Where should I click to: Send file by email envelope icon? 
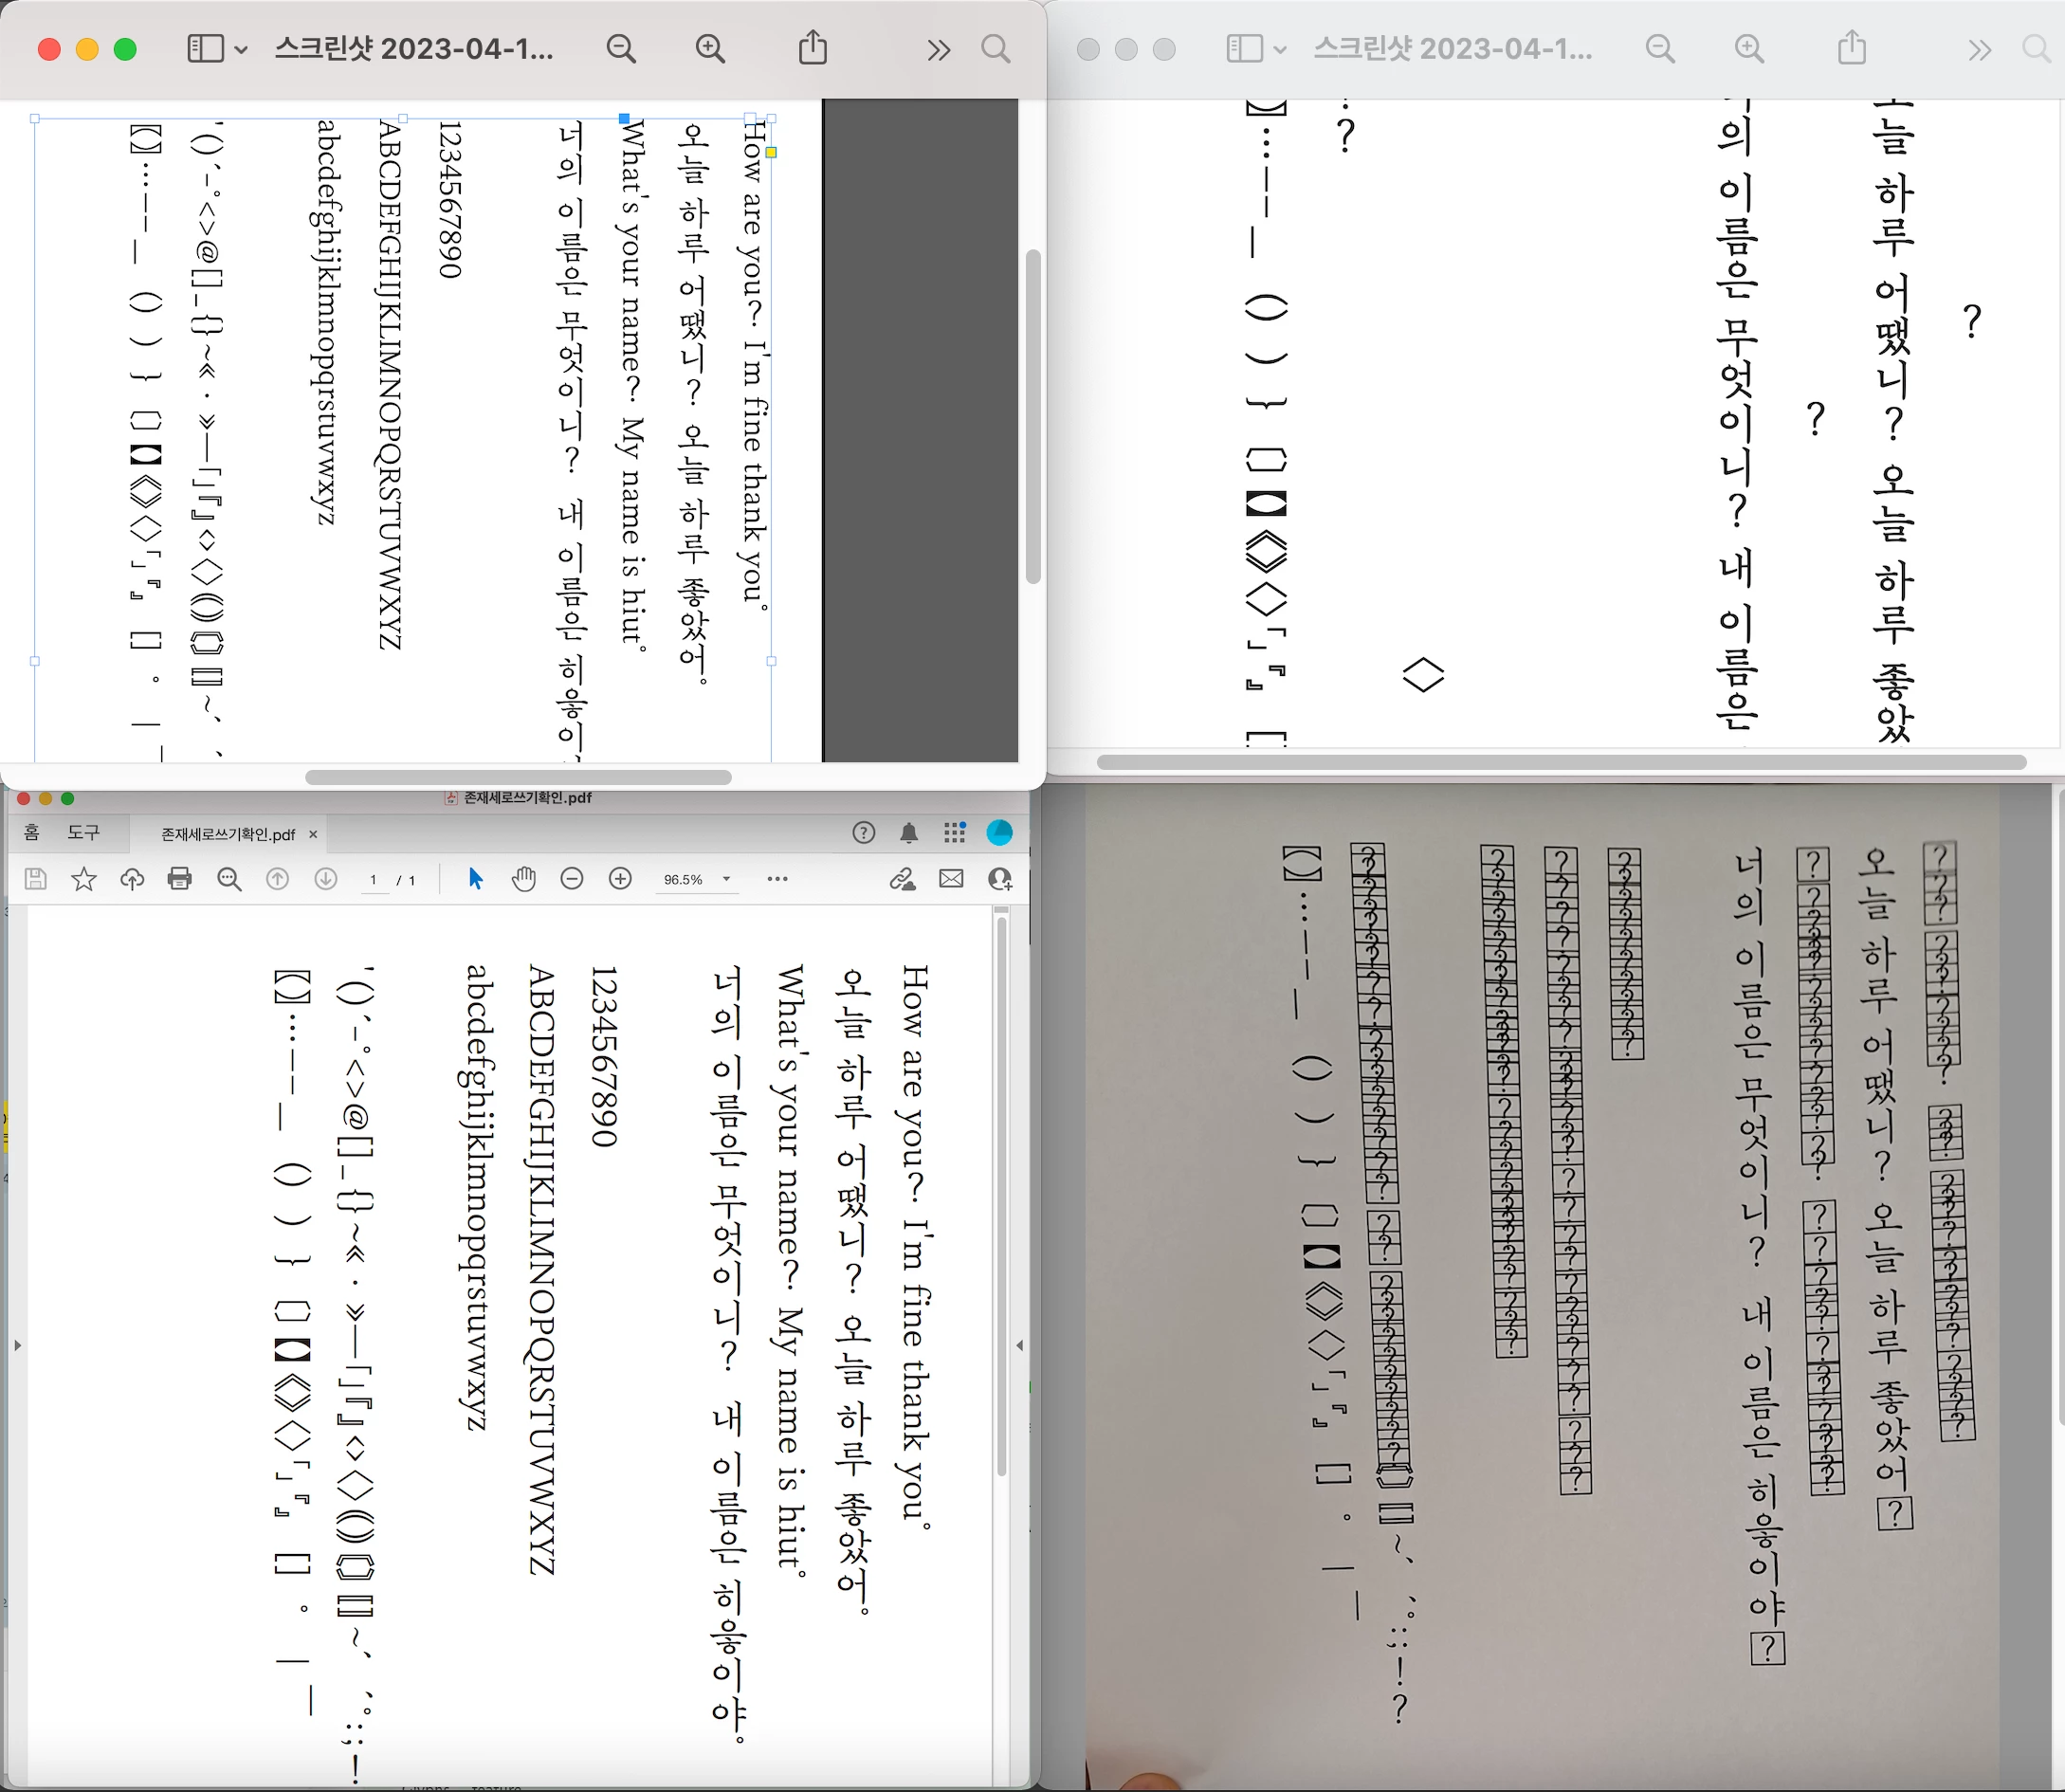pyautogui.click(x=951, y=879)
